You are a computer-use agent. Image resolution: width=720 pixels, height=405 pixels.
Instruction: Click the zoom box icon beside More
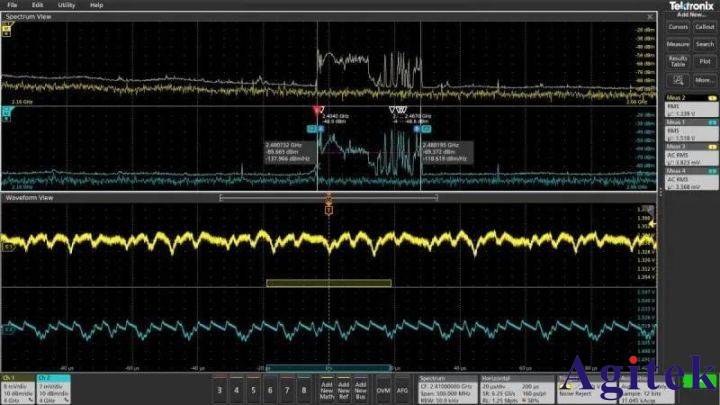[x=678, y=80]
